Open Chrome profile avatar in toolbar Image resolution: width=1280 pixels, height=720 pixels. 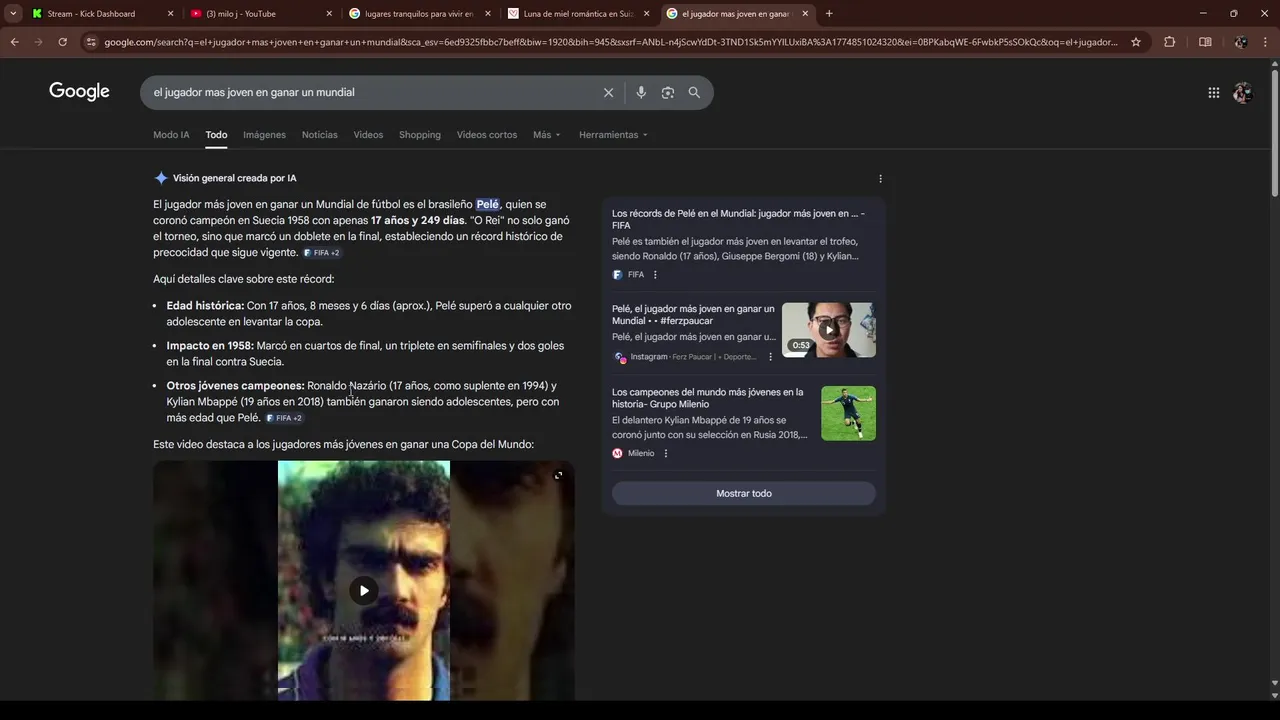point(1240,42)
